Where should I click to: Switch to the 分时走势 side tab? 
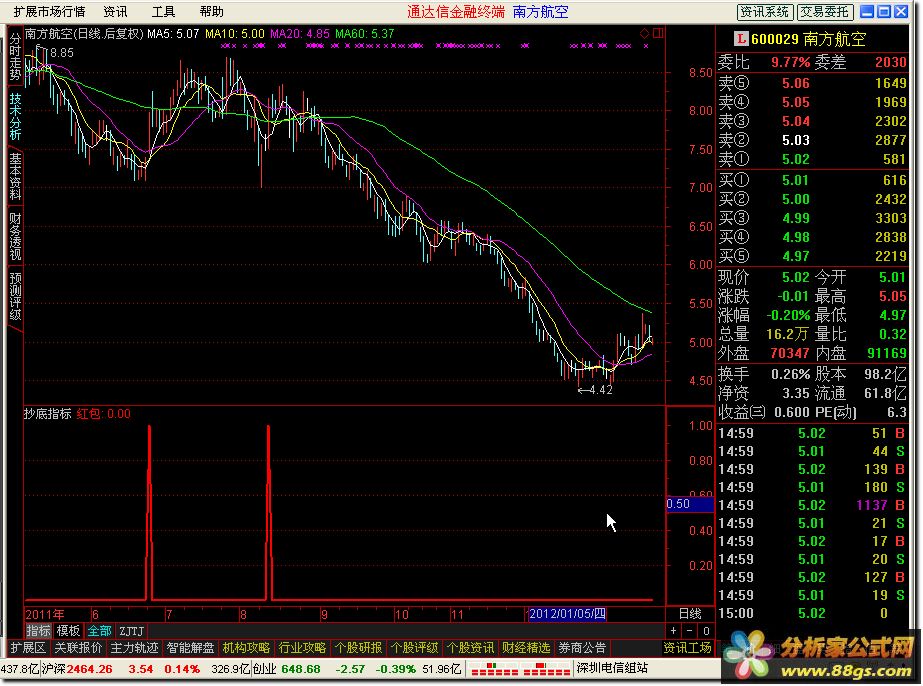tap(15, 57)
